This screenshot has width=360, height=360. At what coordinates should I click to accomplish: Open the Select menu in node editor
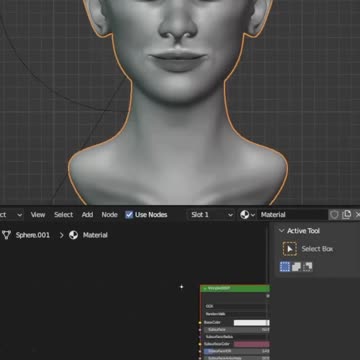tap(63, 215)
